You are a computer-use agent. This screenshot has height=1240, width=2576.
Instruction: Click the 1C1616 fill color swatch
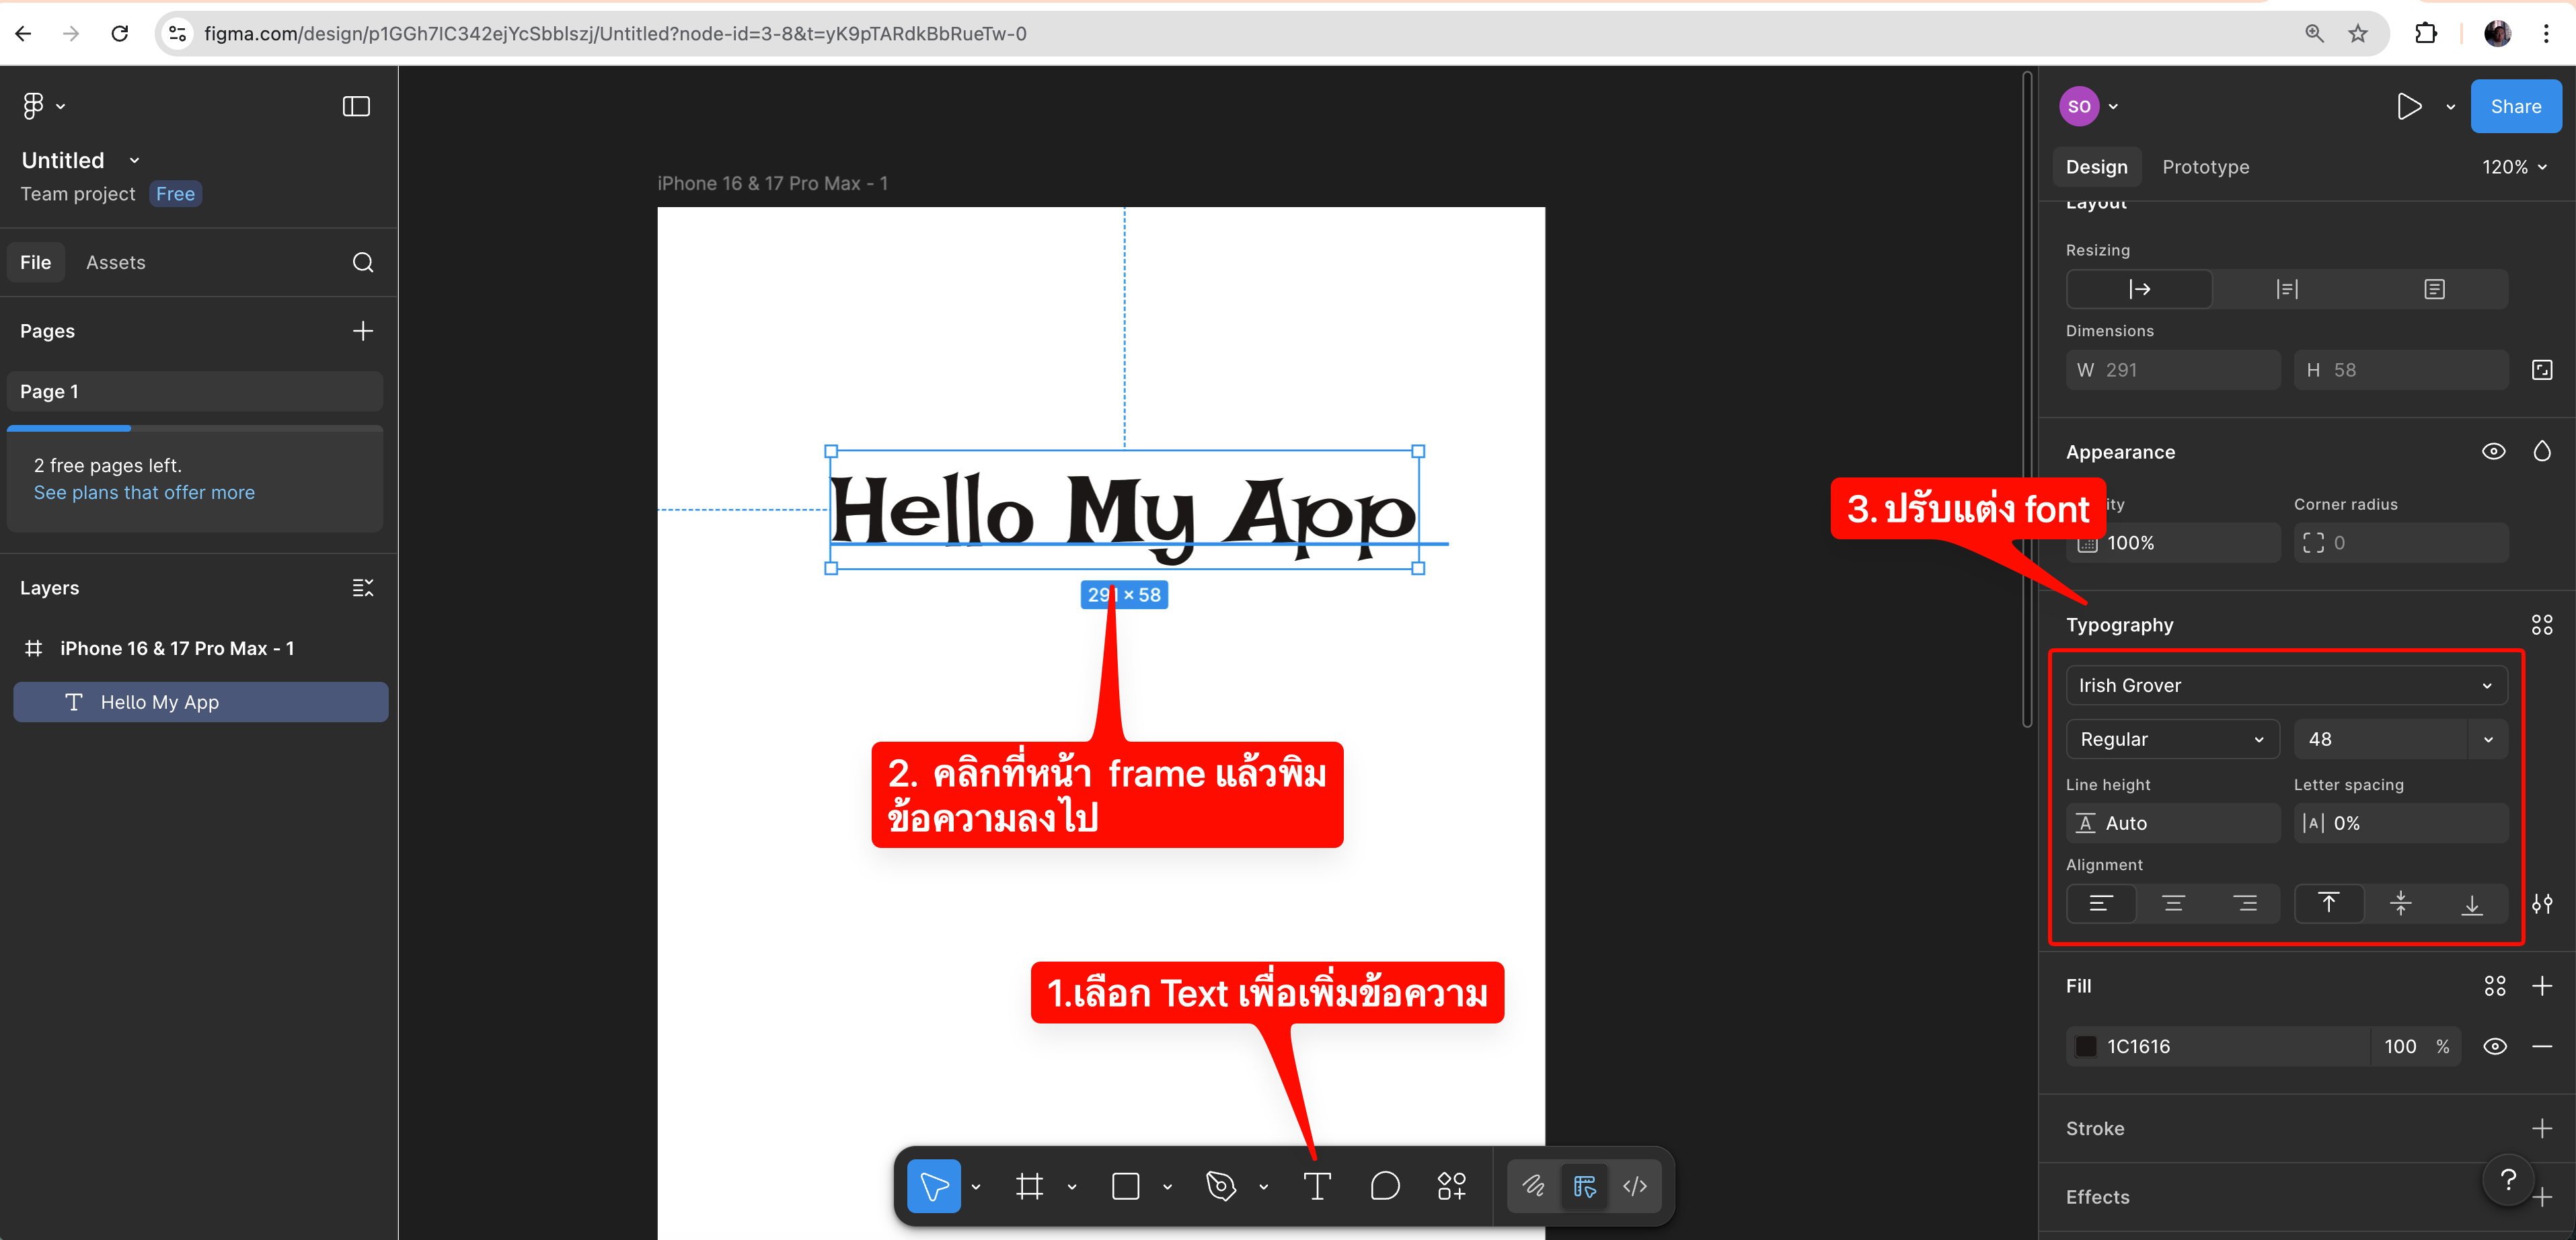click(x=2086, y=1046)
